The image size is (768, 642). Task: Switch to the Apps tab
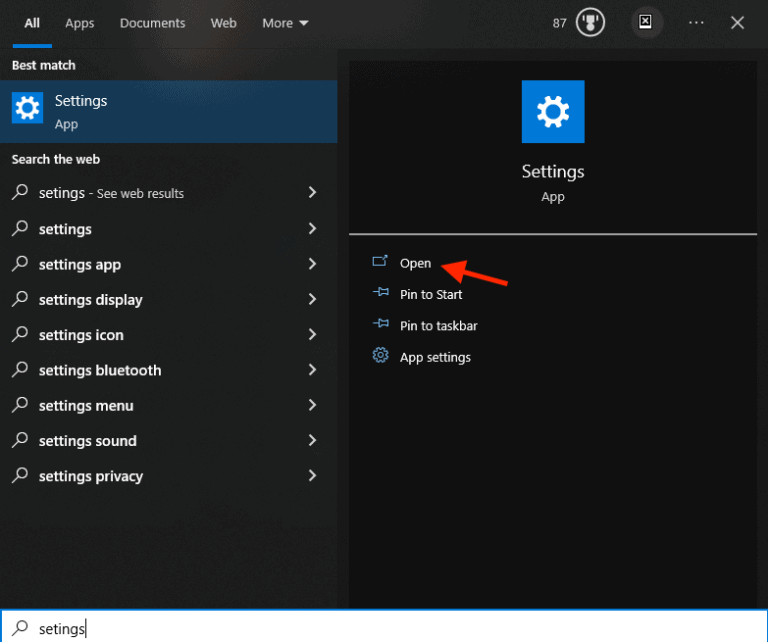tap(79, 23)
